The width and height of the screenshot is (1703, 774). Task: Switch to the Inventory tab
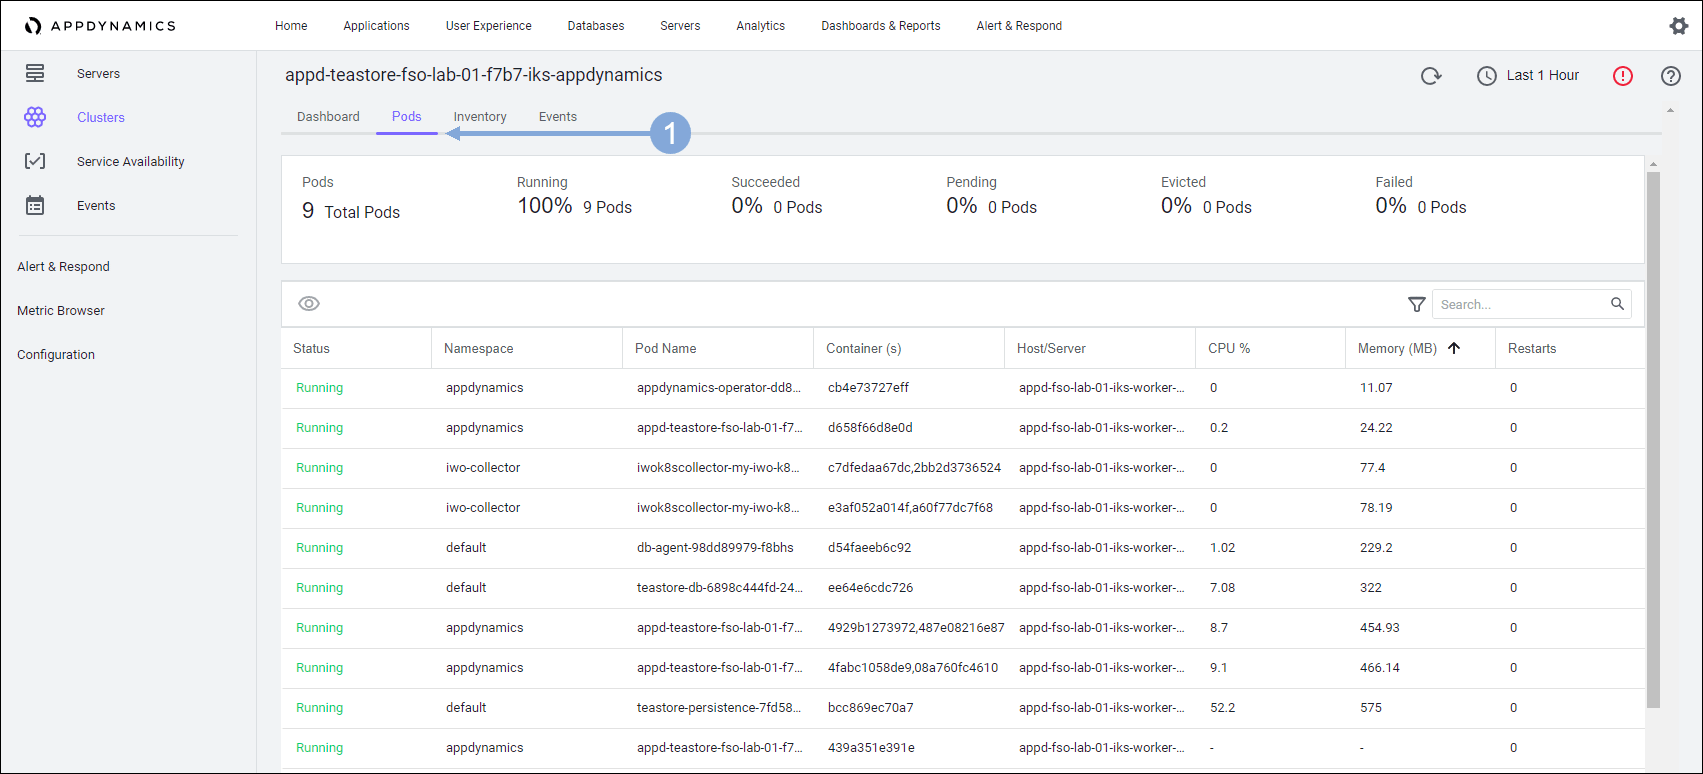pyautogui.click(x=480, y=117)
